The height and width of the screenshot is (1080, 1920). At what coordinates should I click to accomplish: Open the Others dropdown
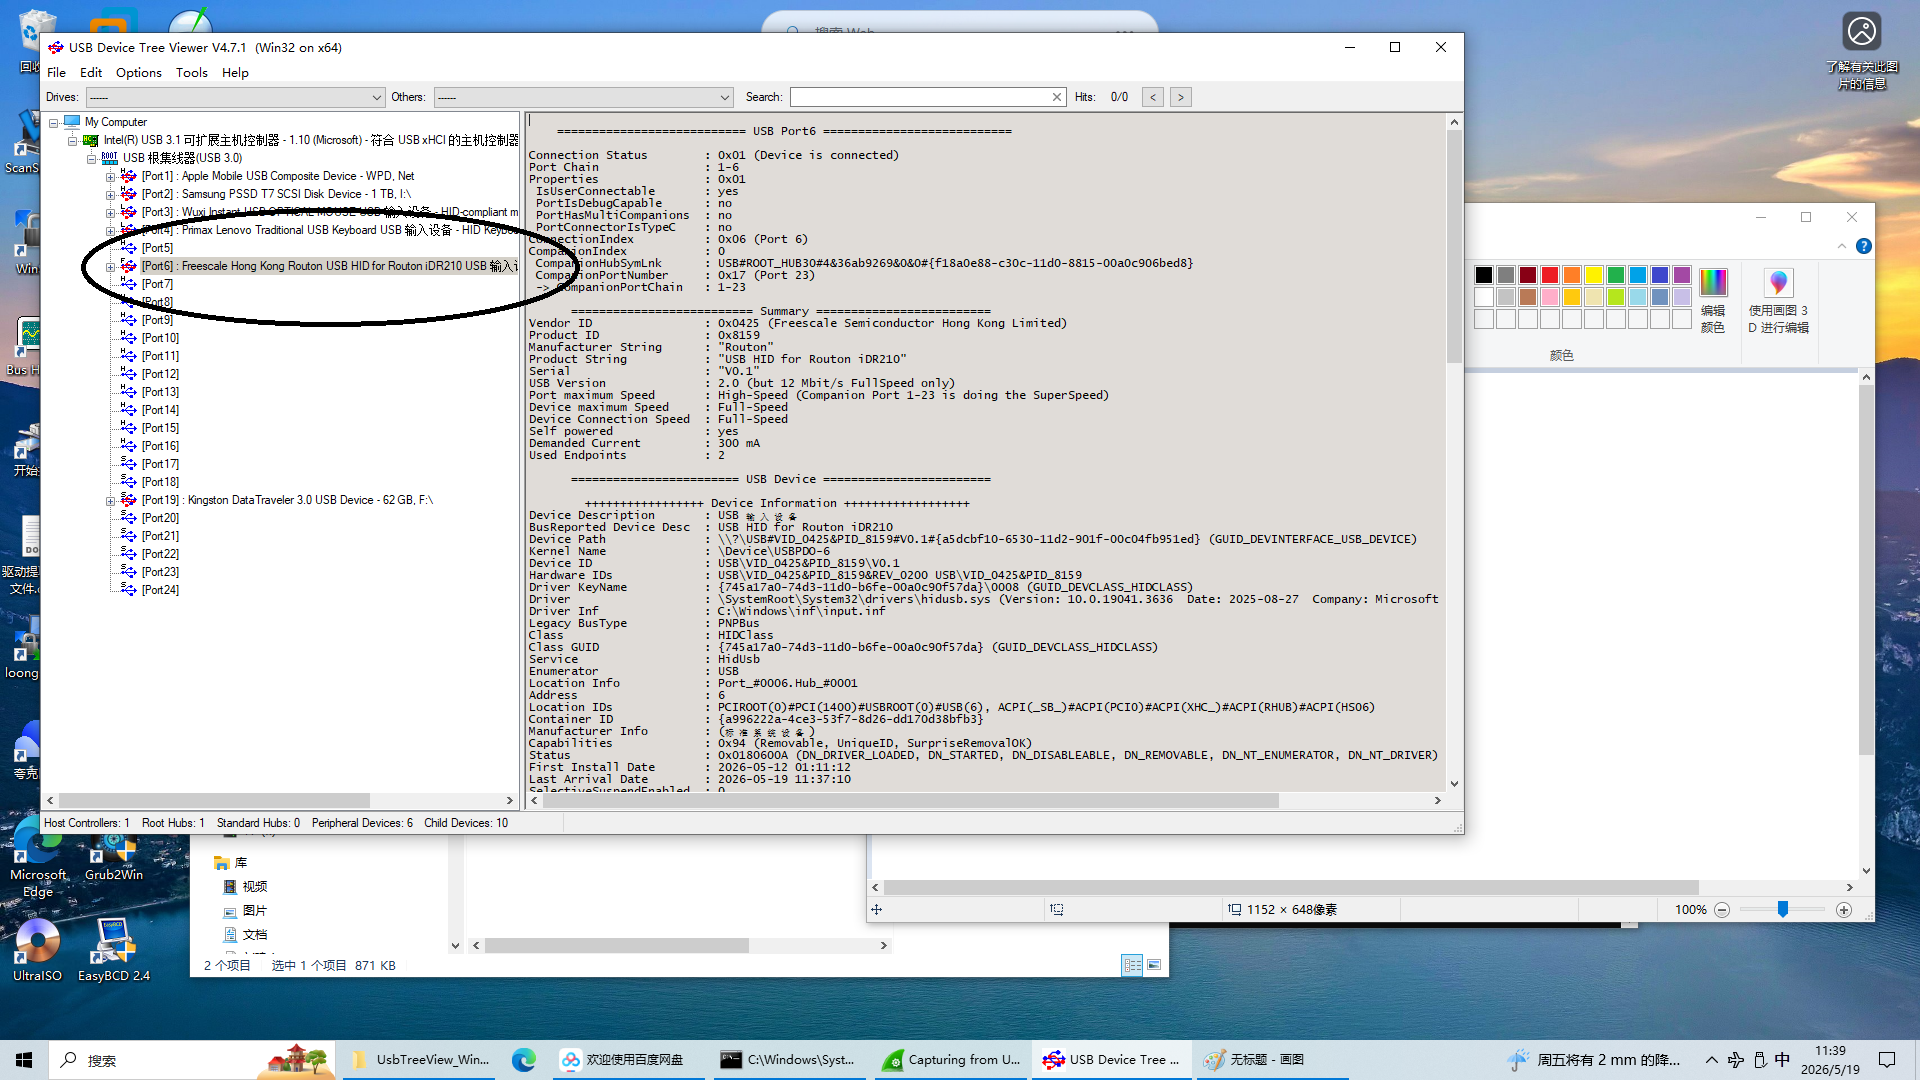584,97
